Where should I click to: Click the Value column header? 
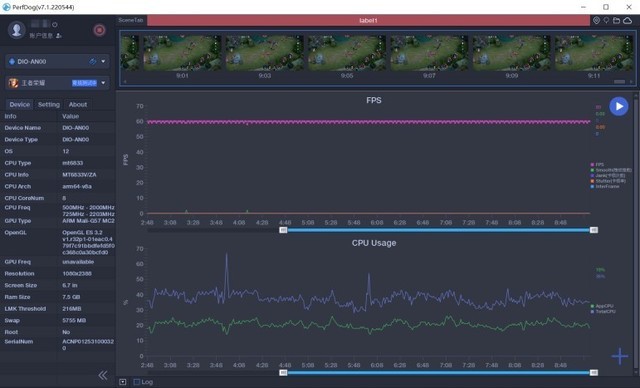coord(70,116)
